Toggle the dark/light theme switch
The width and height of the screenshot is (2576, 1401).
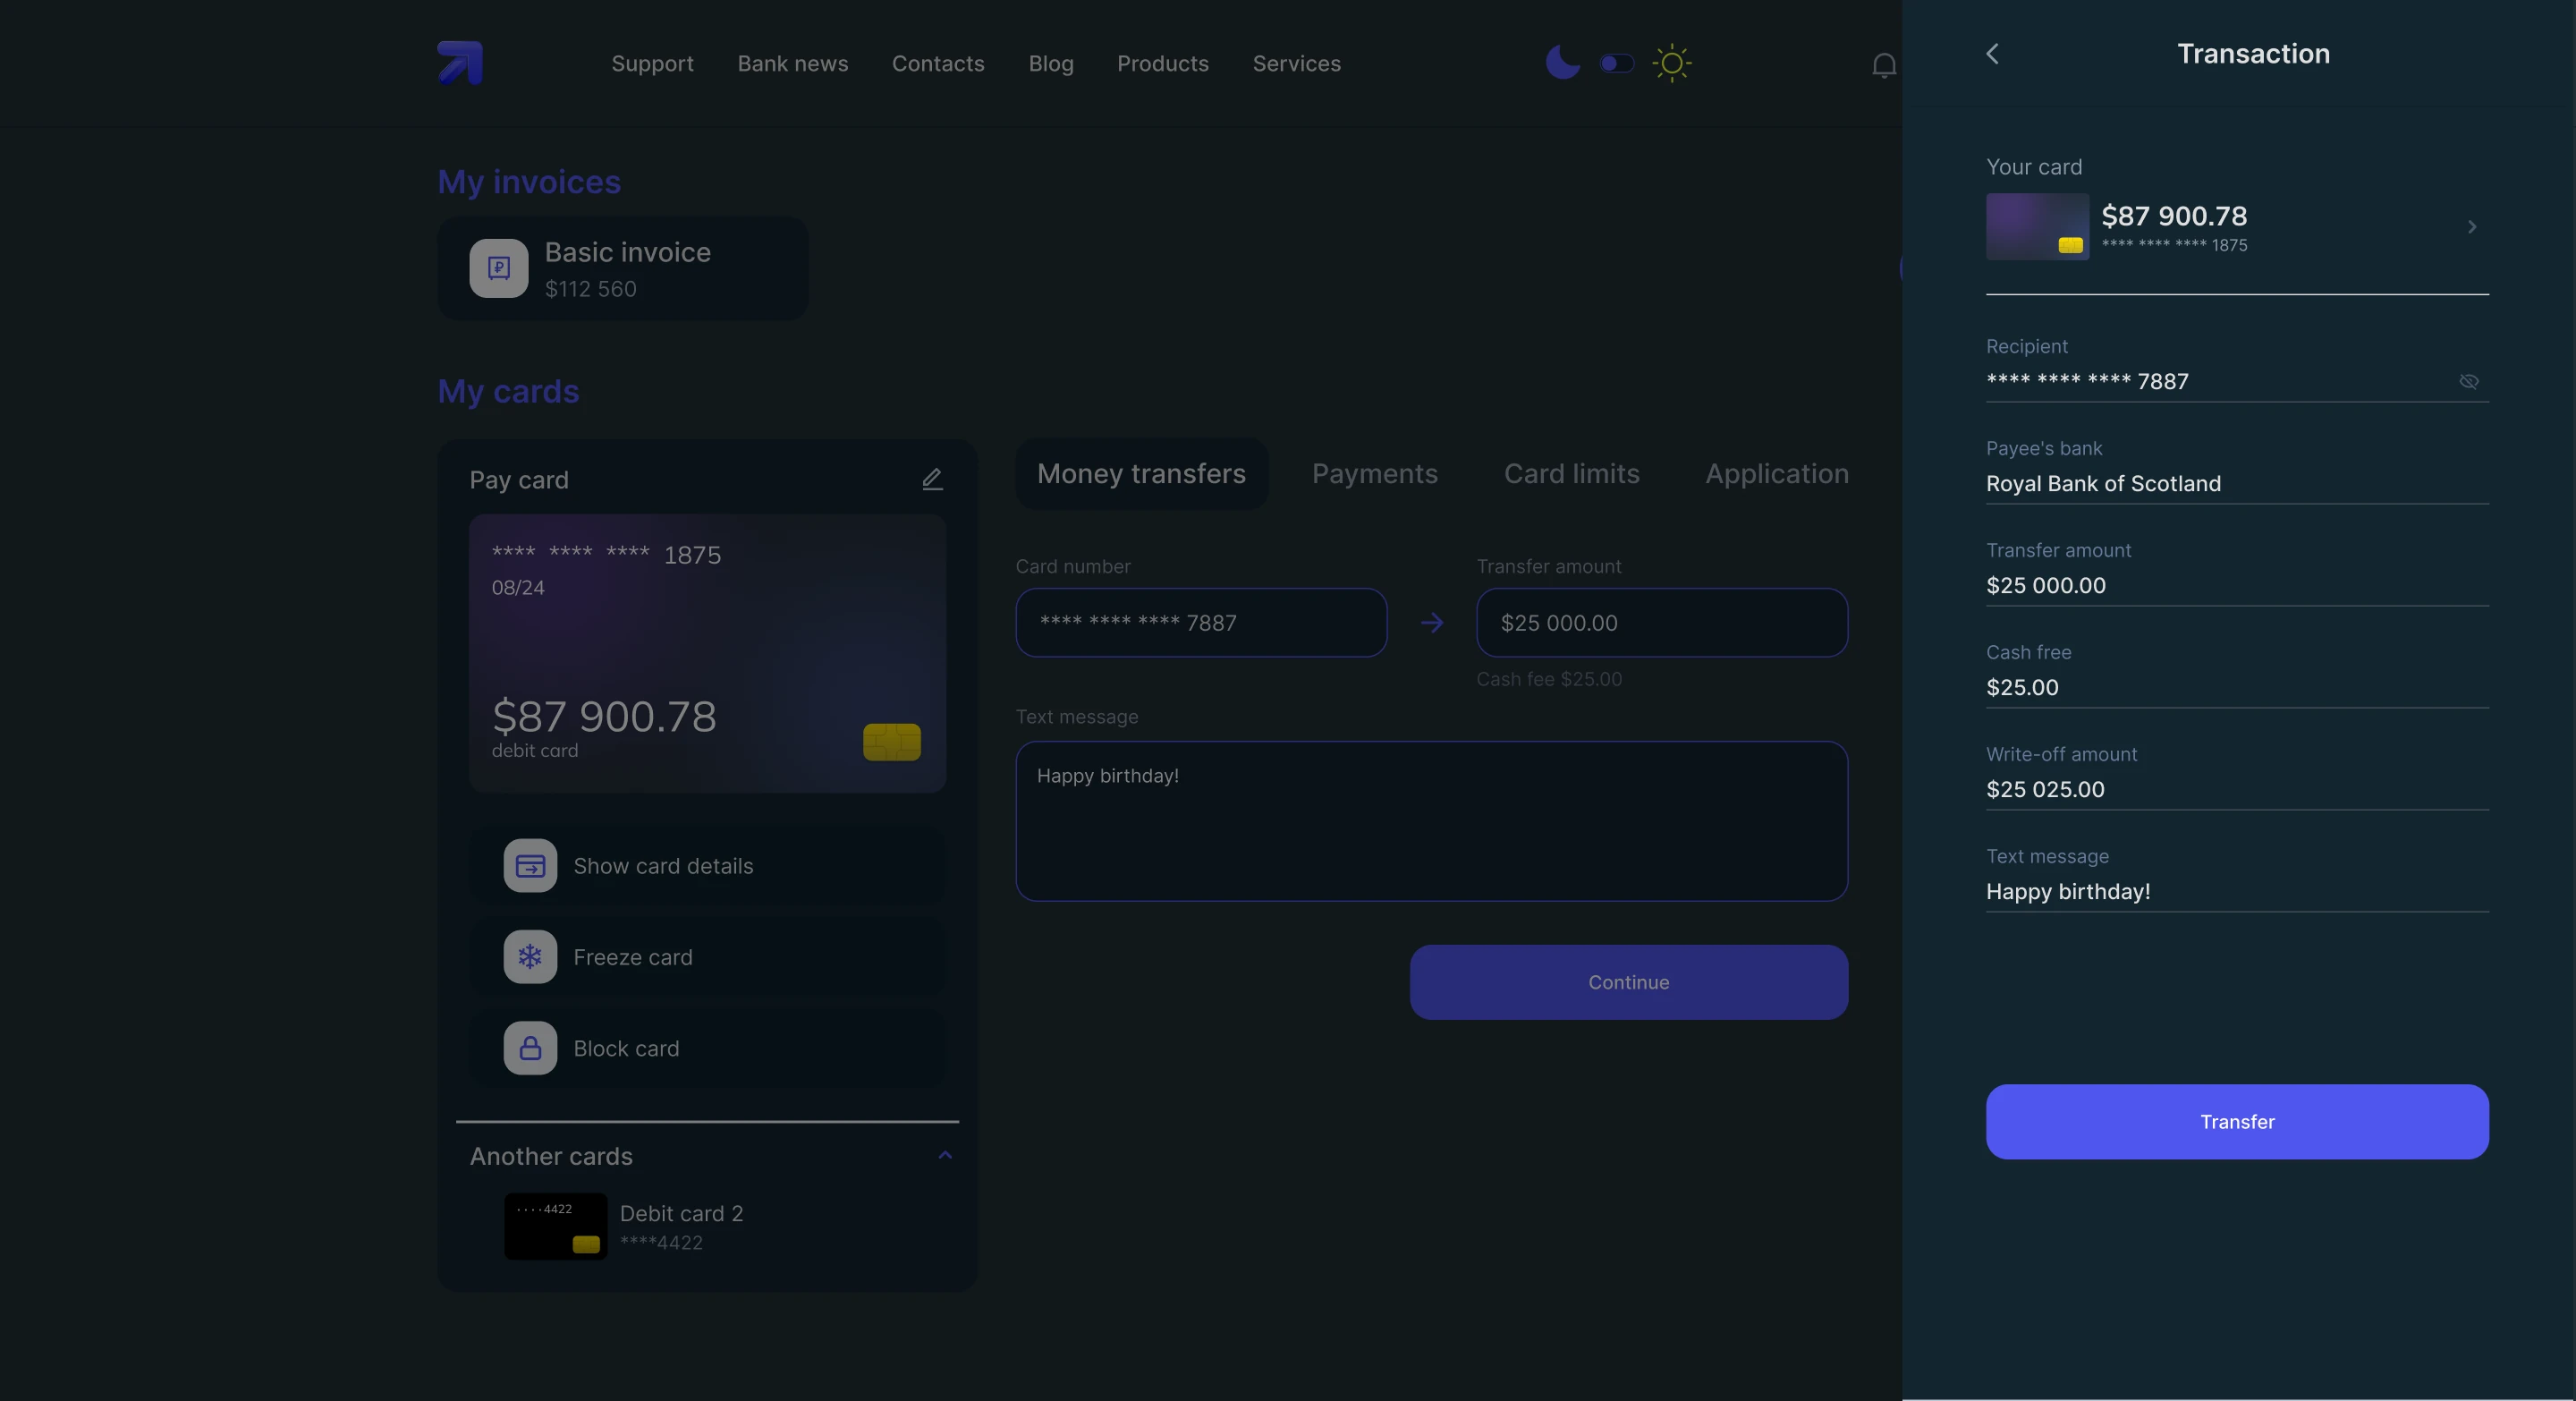click(1616, 63)
